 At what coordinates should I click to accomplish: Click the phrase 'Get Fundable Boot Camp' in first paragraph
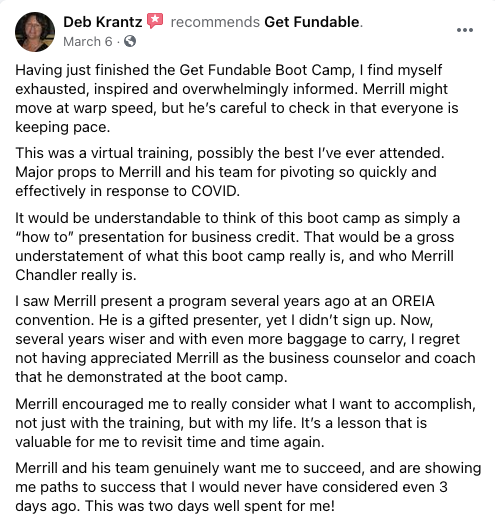265,71
